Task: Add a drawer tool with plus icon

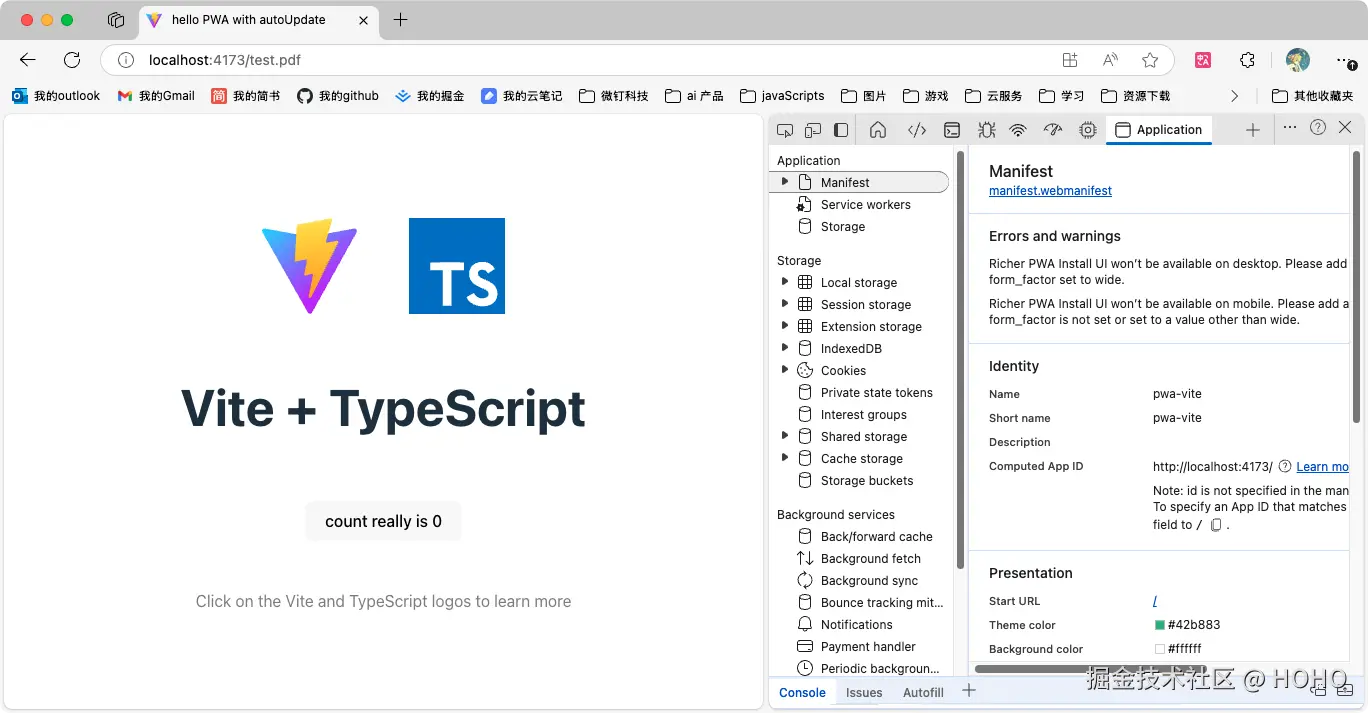Action: [968, 690]
